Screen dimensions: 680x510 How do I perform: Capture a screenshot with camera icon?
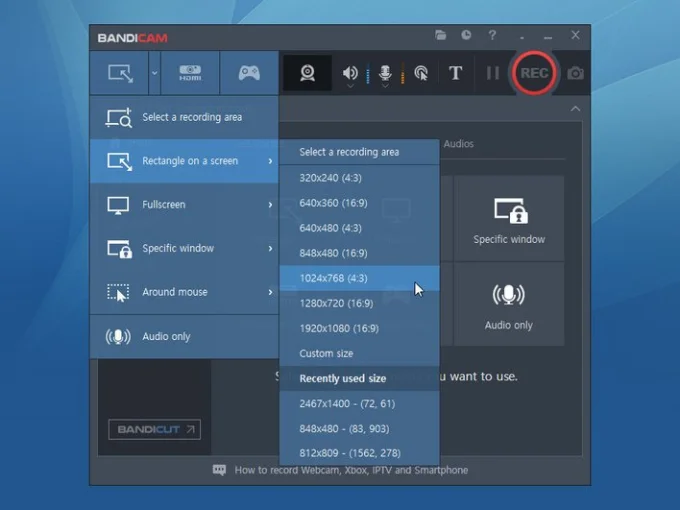click(x=575, y=73)
